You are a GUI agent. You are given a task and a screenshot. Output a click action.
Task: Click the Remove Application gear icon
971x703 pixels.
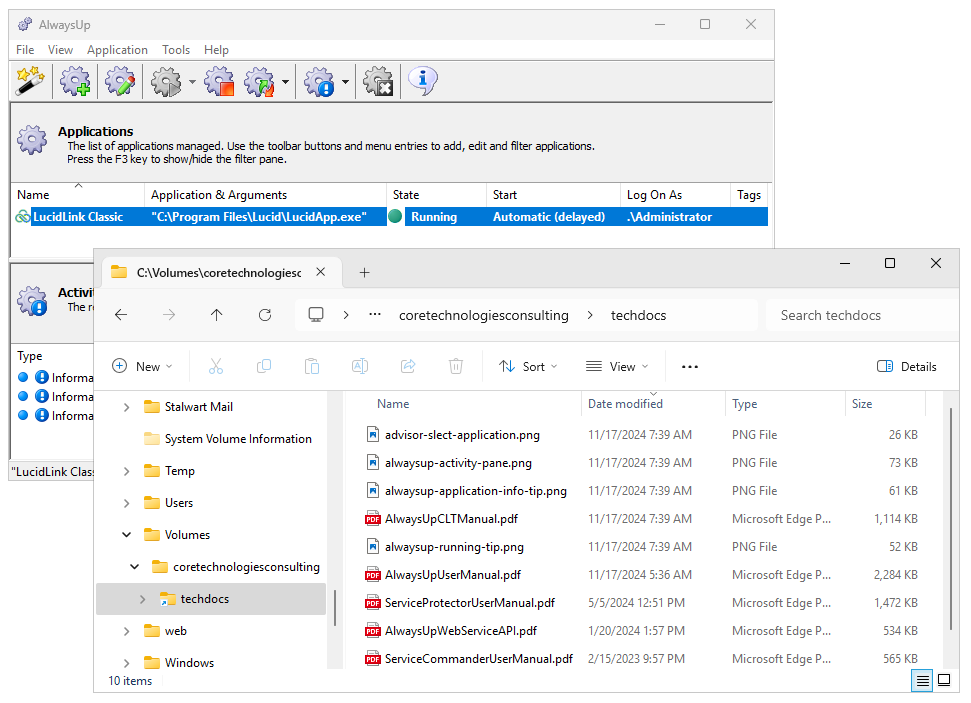tap(378, 81)
